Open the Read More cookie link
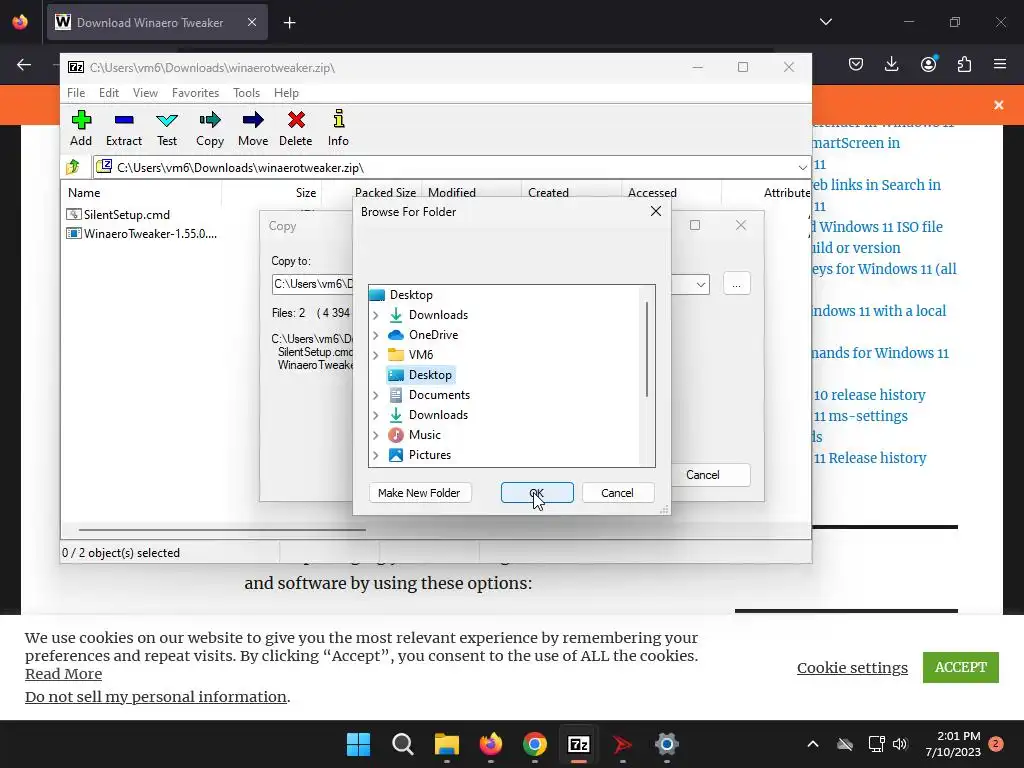The height and width of the screenshot is (768, 1024). [63, 674]
